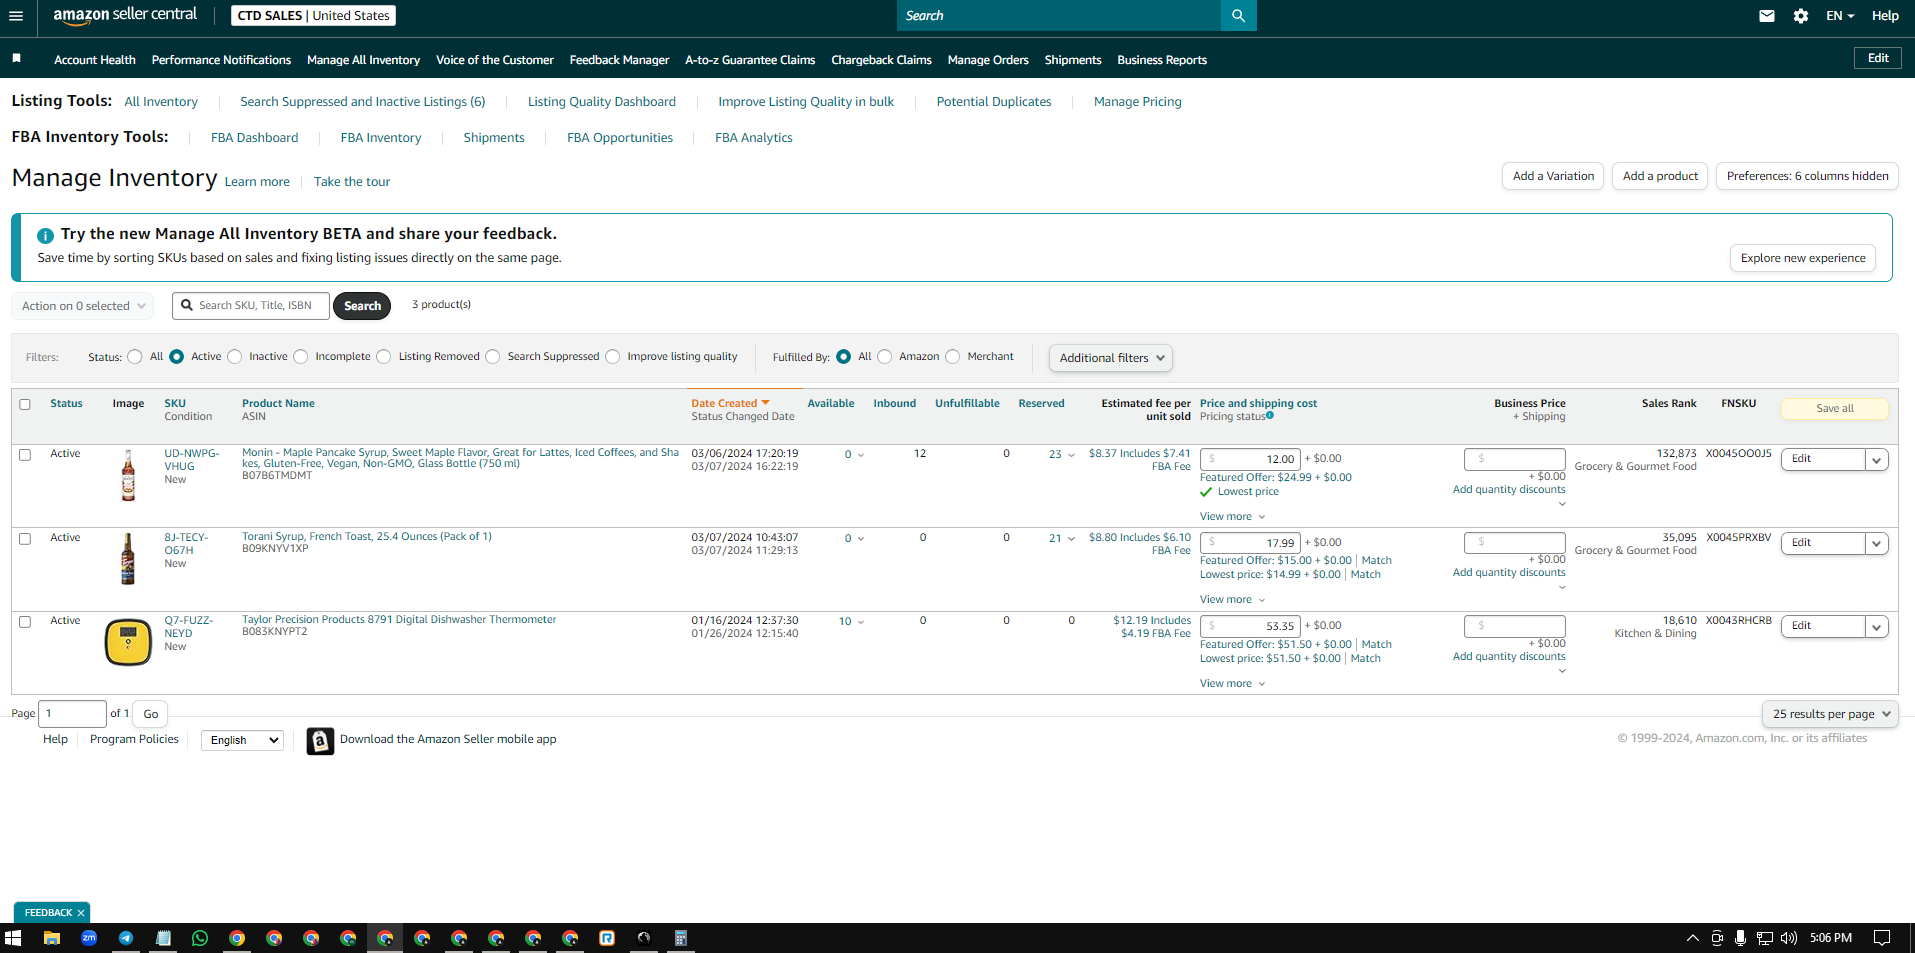Image resolution: width=1915 pixels, height=953 pixels.
Task: Open File Explorer from the taskbar
Action: pyautogui.click(x=52, y=938)
